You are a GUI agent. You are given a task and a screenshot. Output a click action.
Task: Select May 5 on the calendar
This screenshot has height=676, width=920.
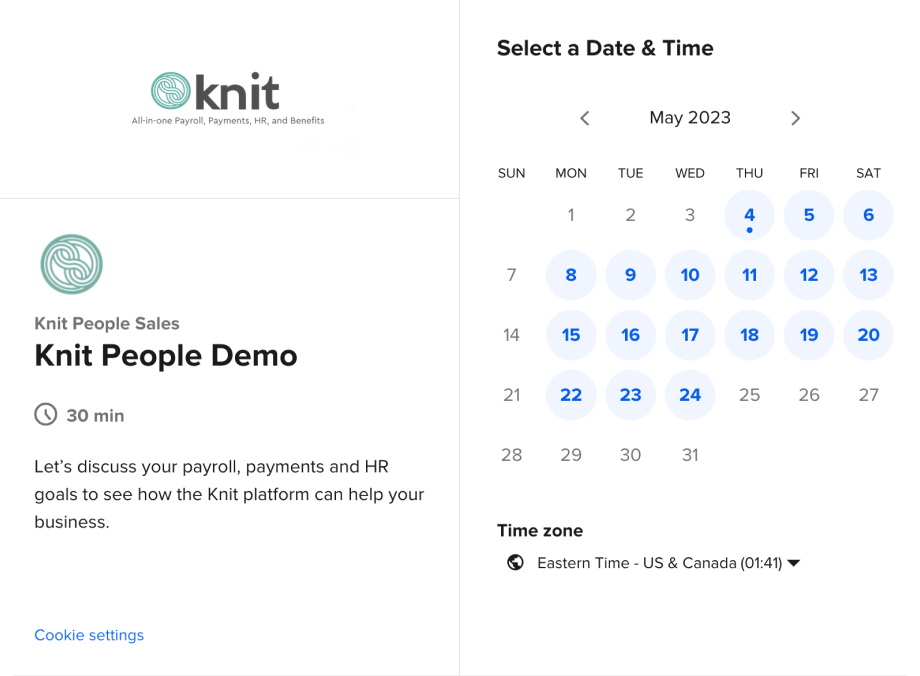[x=808, y=215]
